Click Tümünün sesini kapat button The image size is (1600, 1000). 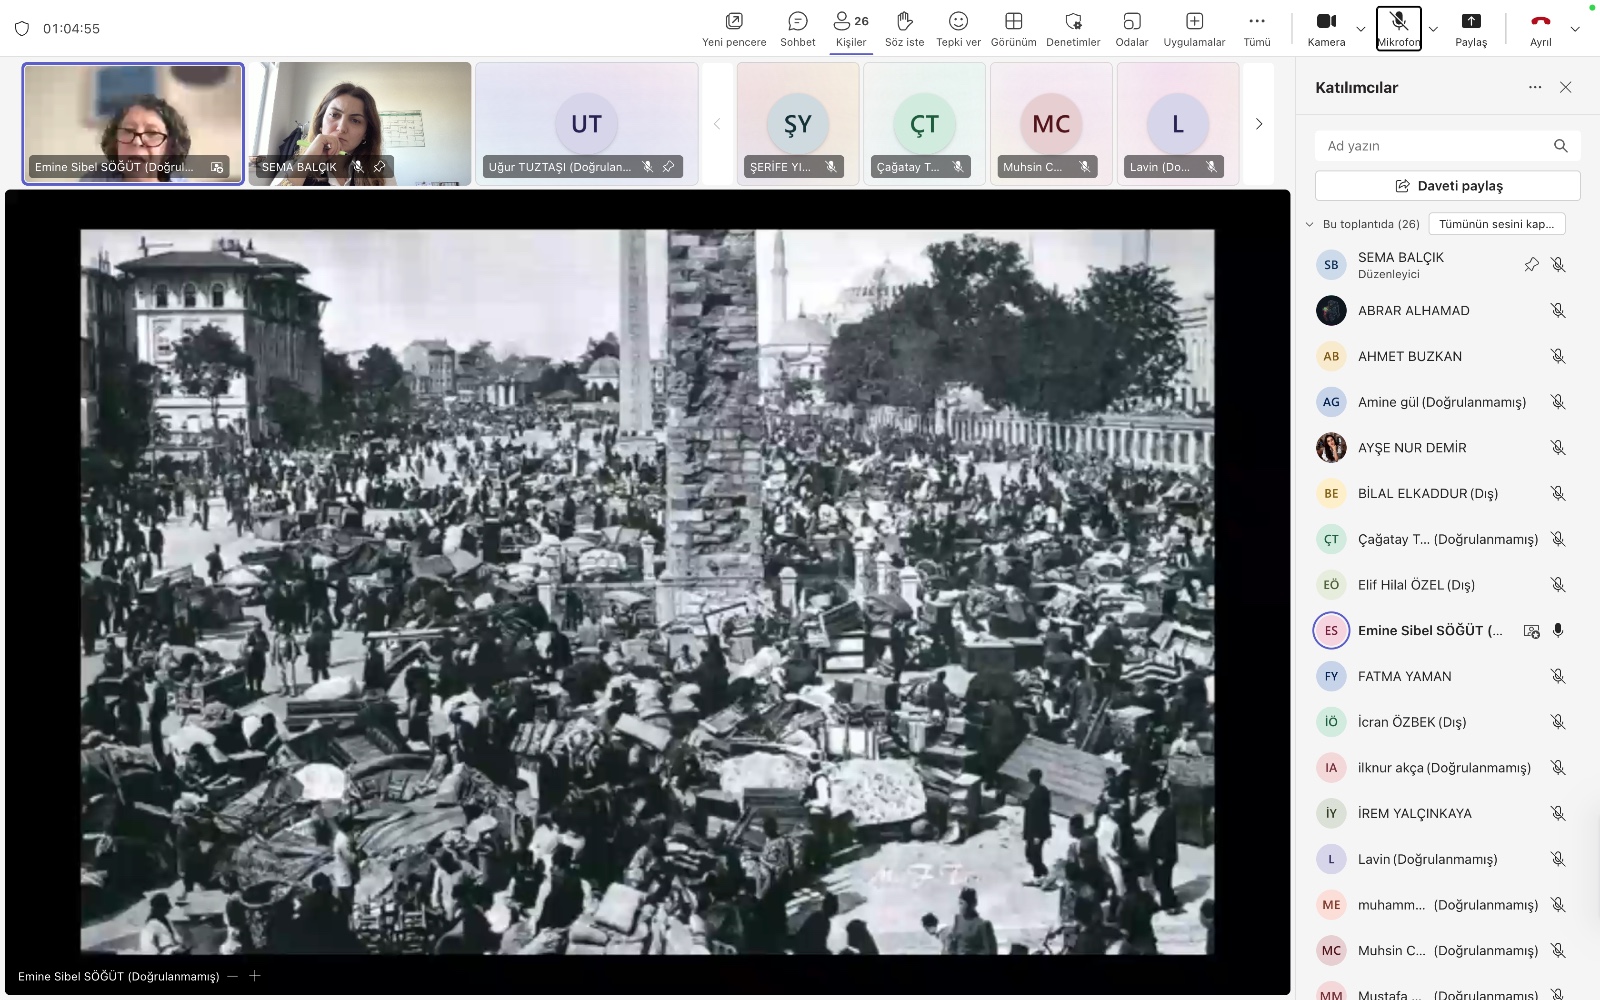[x=1496, y=224]
